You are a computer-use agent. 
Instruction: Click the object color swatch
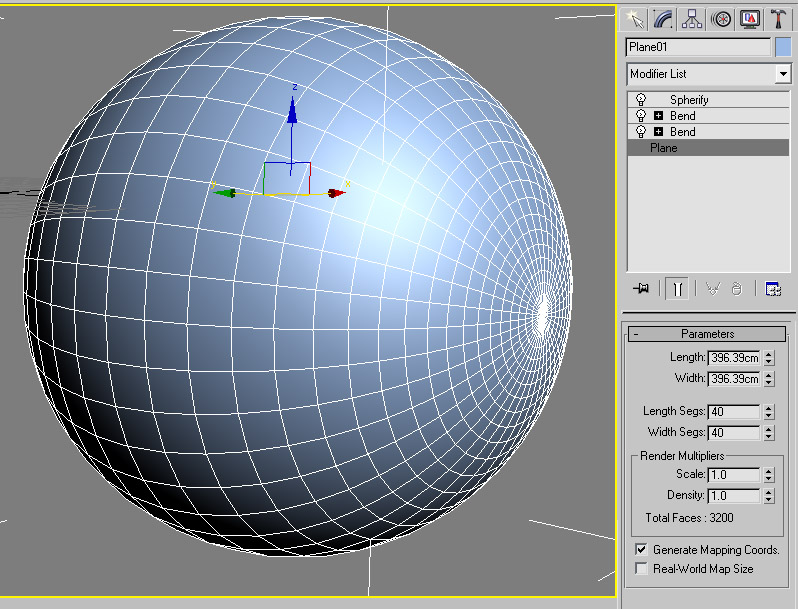point(782,47)
